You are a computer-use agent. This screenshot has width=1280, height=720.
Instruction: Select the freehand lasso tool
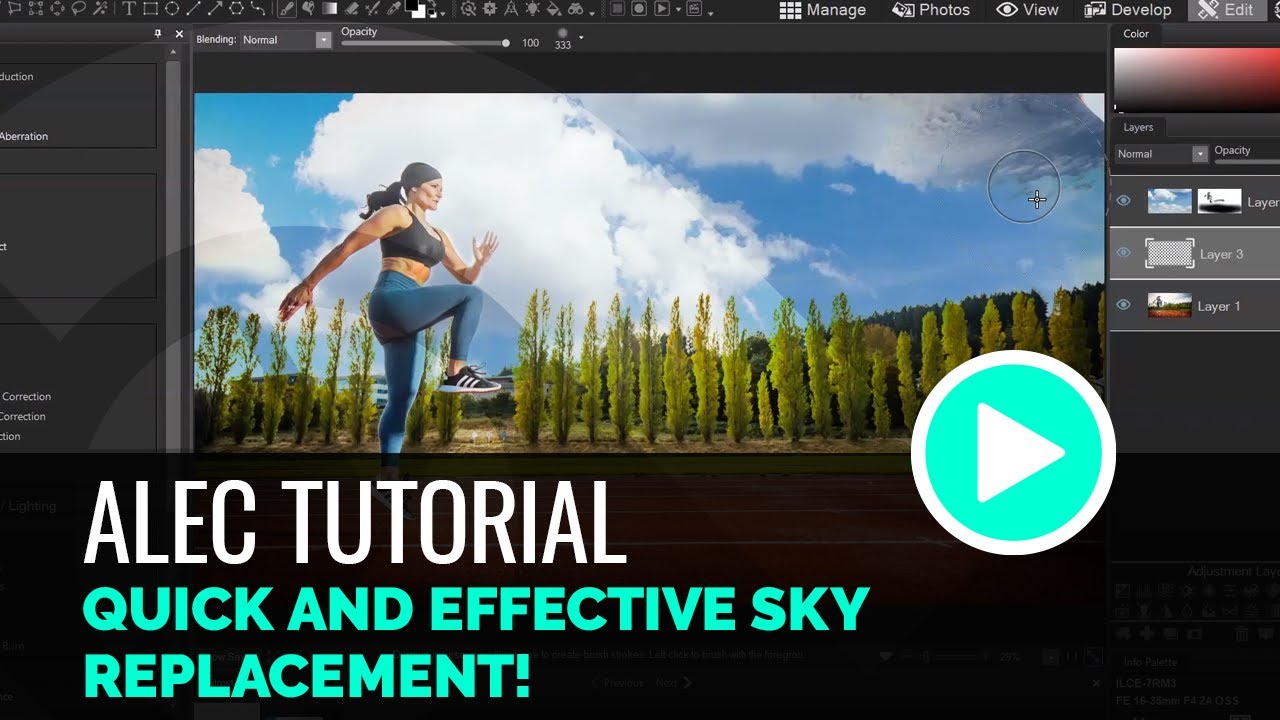[x=78, y=9]
